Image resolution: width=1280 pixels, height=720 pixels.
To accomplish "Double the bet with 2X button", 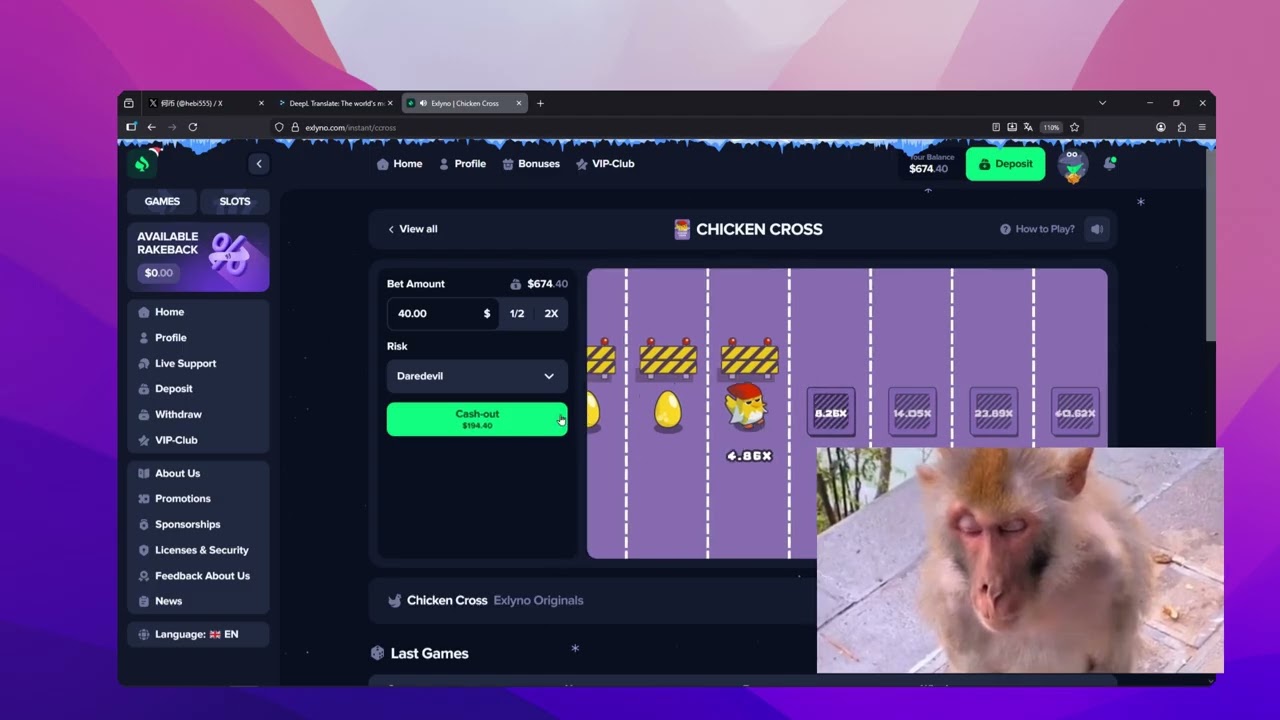I will tap(551, 314).
